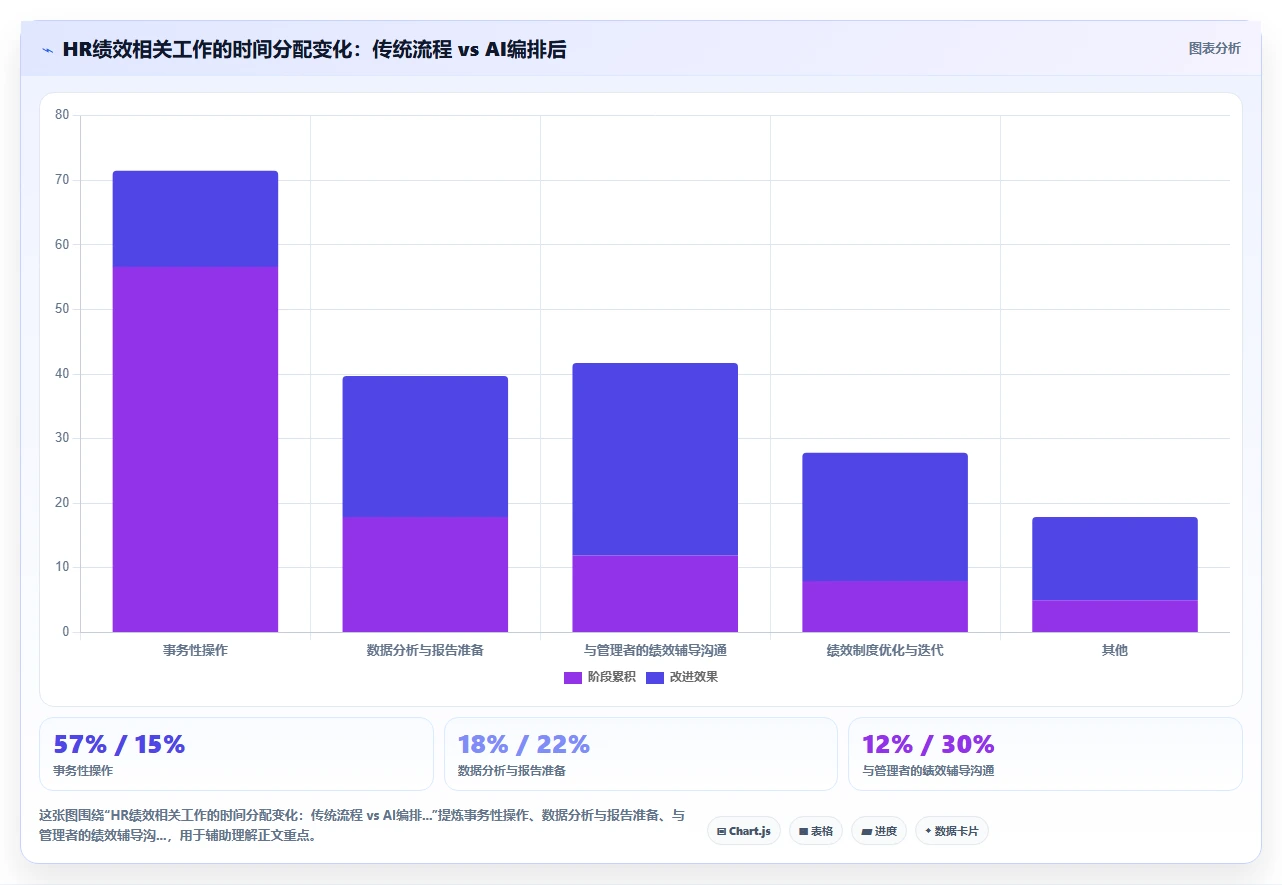This screenshot has height=885, width=1282.
Task: Click the chart title HR绩效相关工作的时间分配变化
Action: (x=314, y=49)
